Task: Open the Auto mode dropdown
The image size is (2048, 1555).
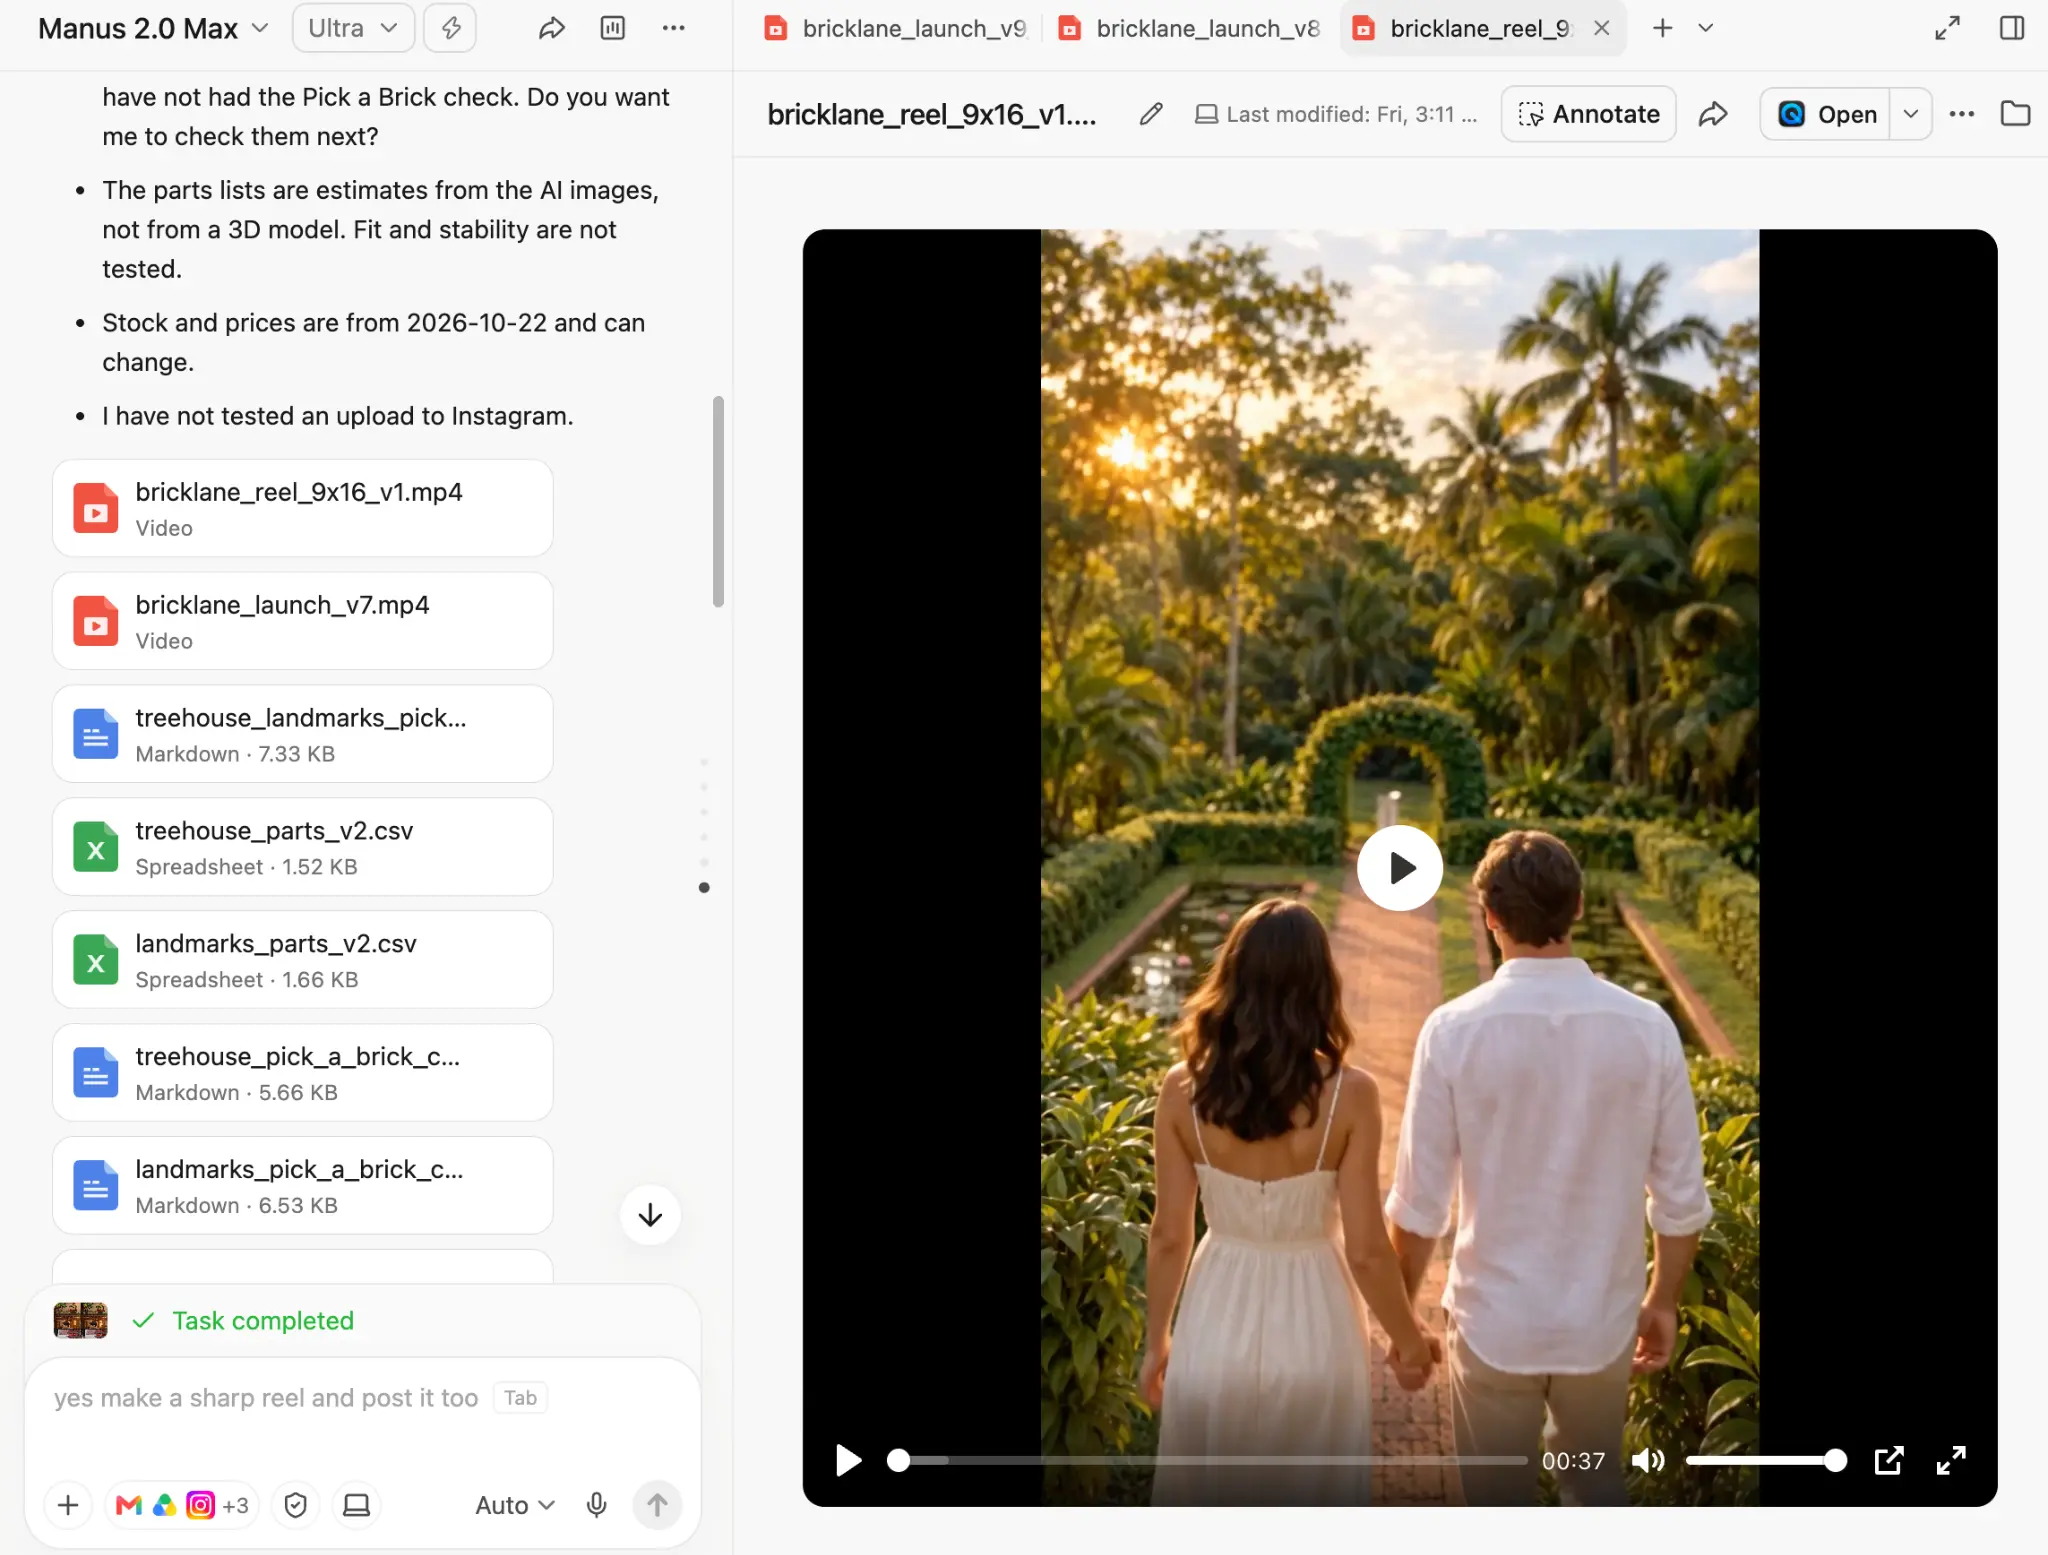Action: coord(515,1504)
